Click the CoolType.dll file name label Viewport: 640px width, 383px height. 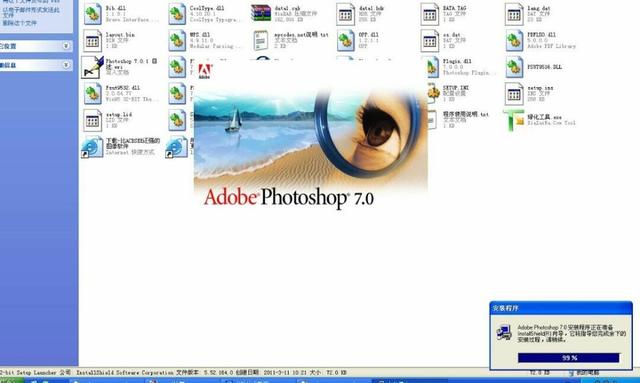point(207,8)
